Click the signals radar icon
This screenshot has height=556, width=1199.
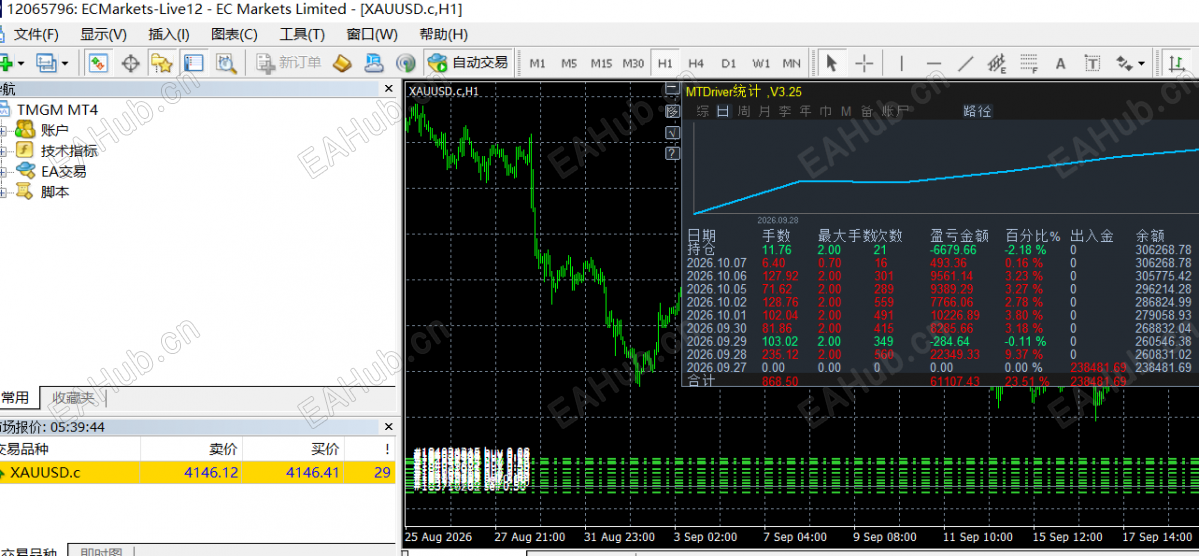pyautogui.click(x=405, y=63)
